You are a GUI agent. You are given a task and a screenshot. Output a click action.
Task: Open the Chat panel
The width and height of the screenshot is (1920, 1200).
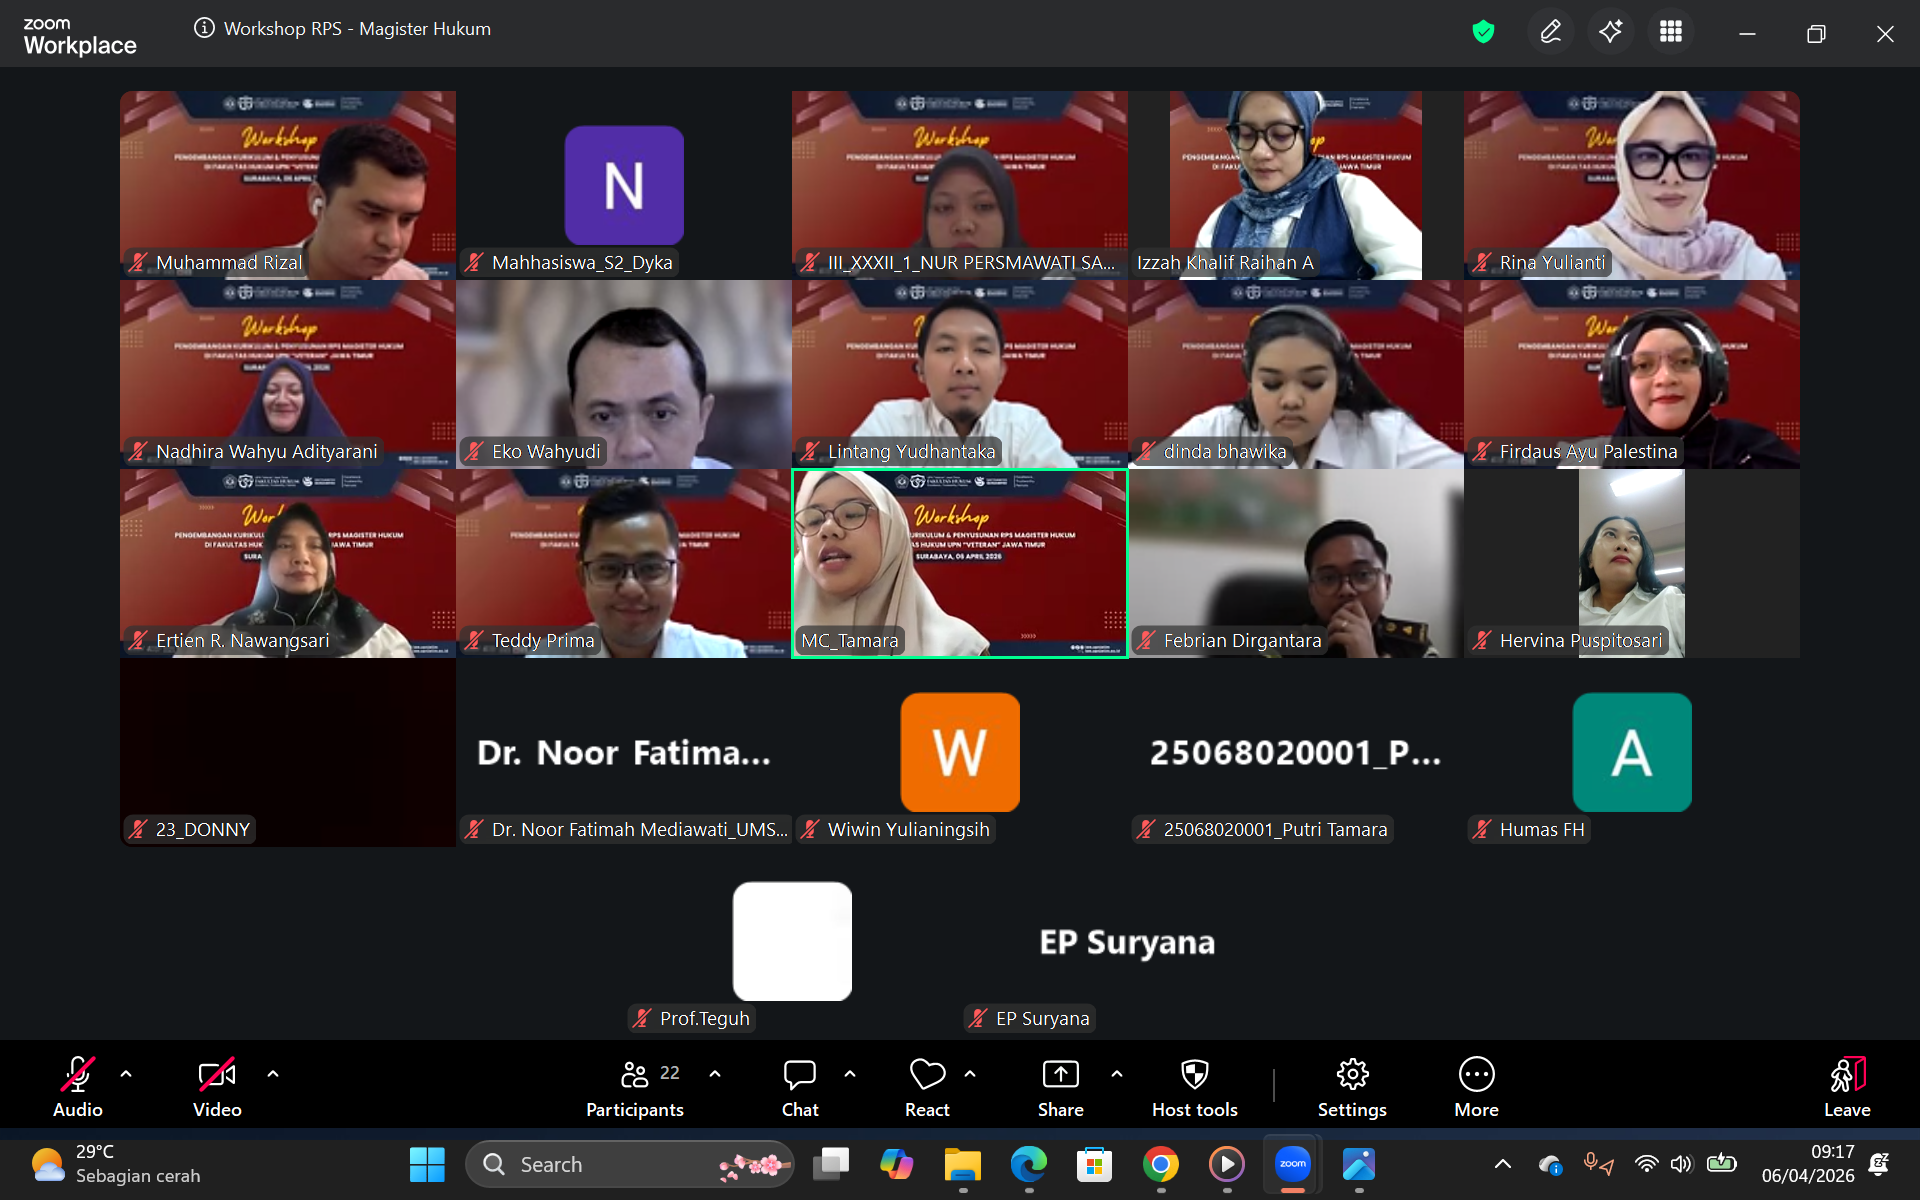799,1086
